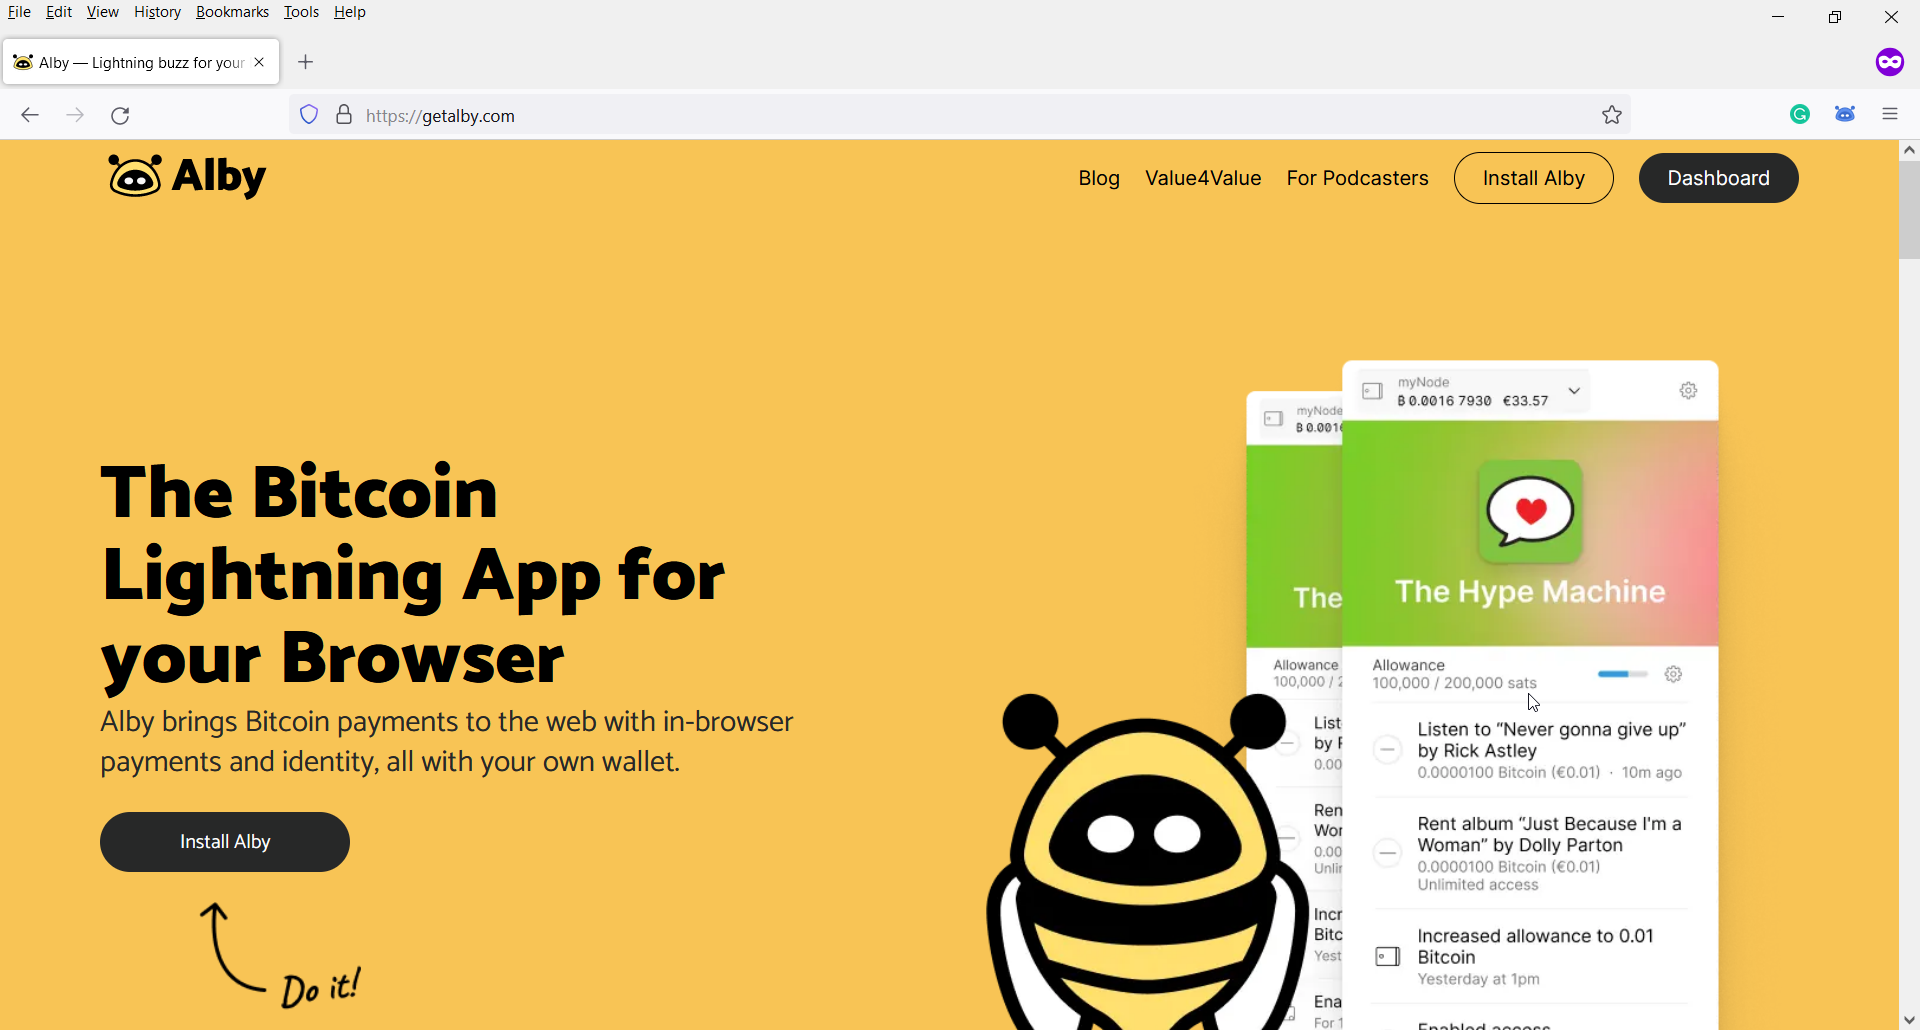Open the browser hamburger application menu
This screenshot has height=1030, width=1920.
point(1889,115)
